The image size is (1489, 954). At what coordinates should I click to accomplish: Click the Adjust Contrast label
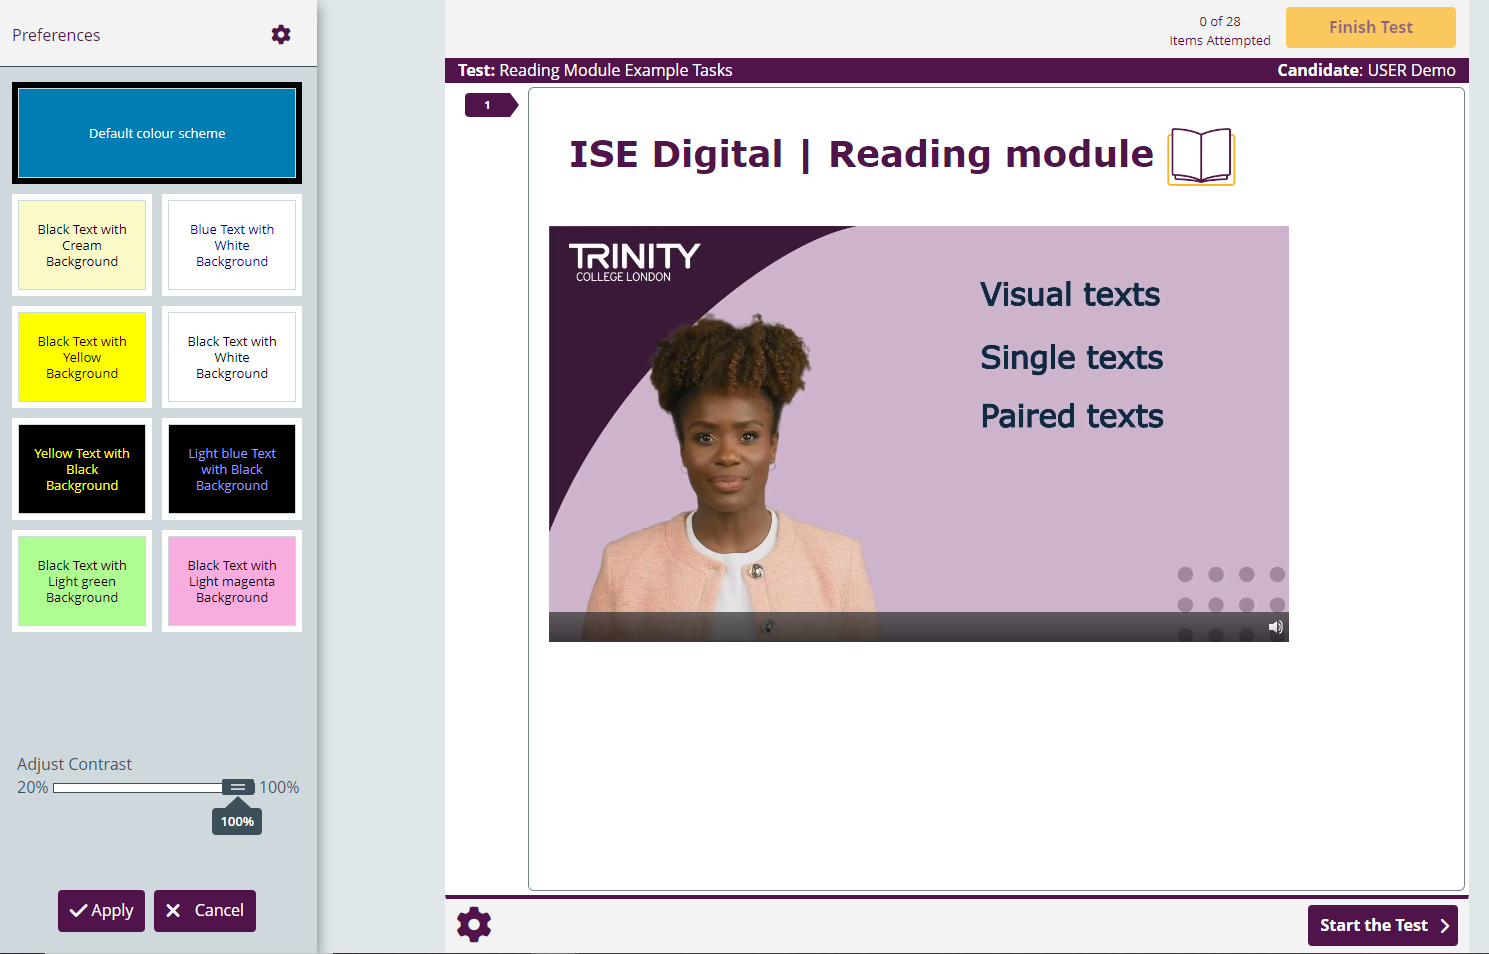[74, 764]
